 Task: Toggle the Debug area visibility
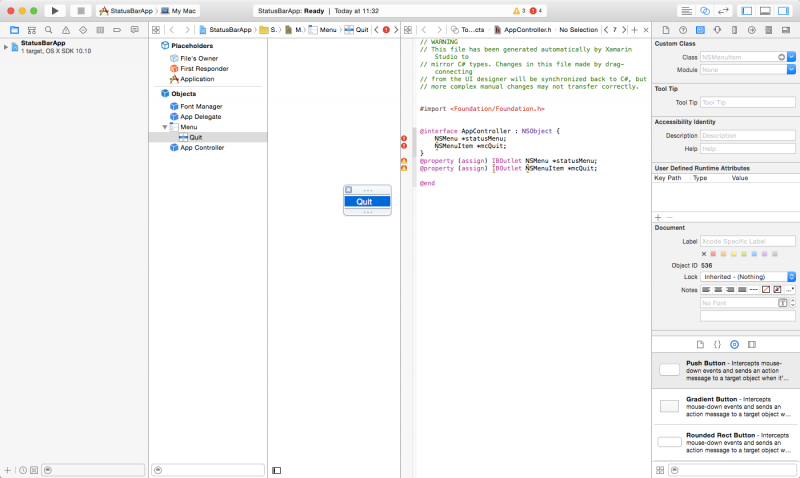pos(767,10)
